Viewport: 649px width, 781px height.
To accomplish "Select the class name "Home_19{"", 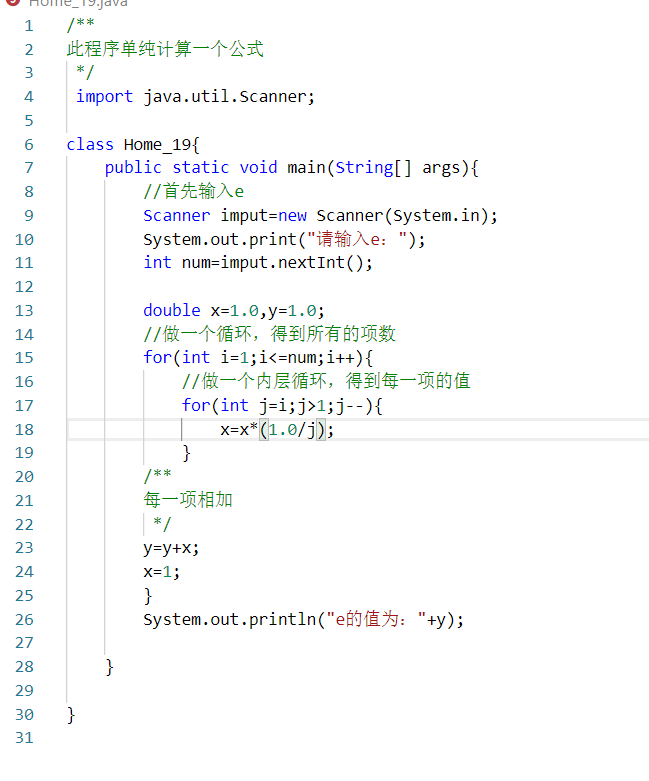I will 161,144.
